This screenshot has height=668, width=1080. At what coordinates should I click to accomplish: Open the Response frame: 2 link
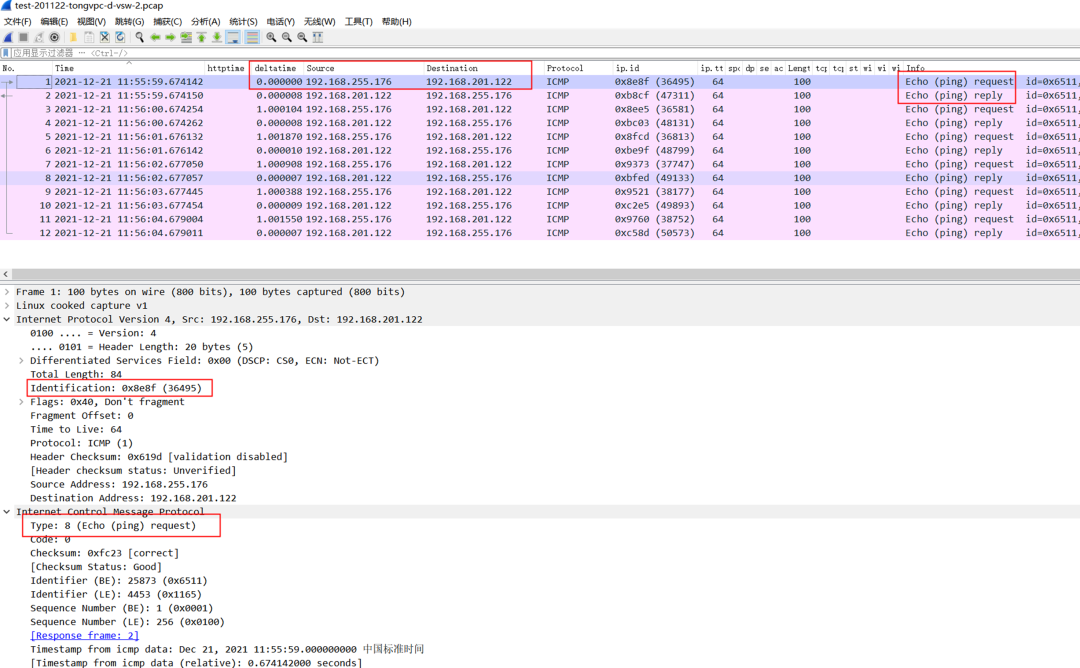tap(85, 636)
